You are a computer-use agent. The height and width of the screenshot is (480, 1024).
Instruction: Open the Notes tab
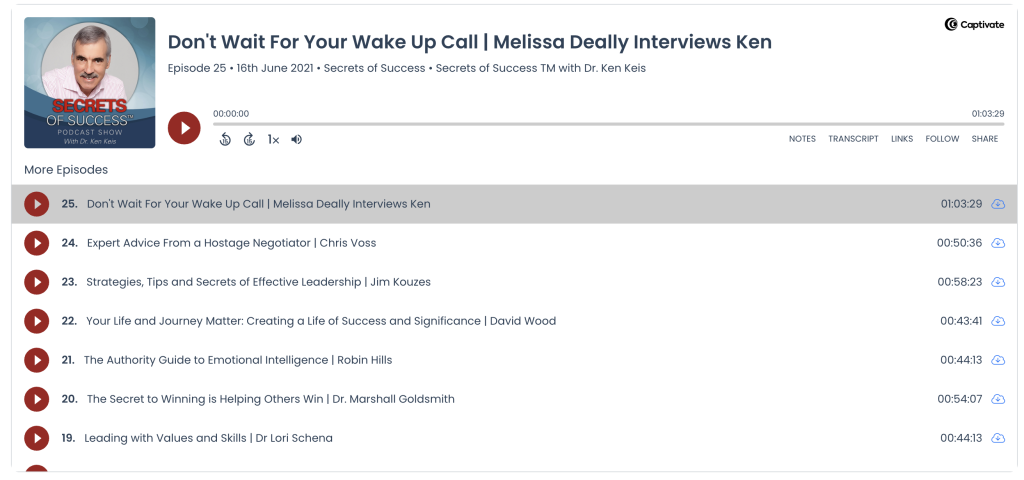(x=802, y=139)
